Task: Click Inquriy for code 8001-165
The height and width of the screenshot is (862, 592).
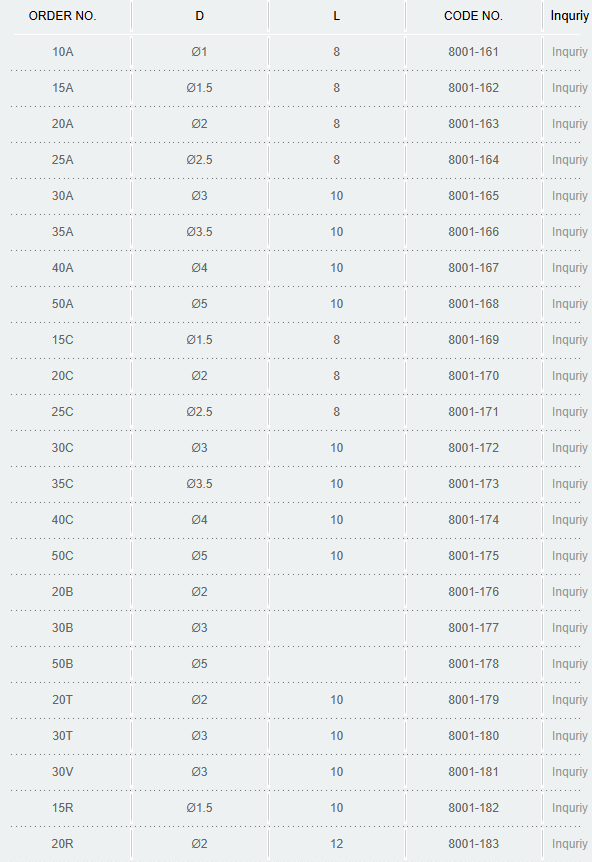Action: click(x=569, y=196)
